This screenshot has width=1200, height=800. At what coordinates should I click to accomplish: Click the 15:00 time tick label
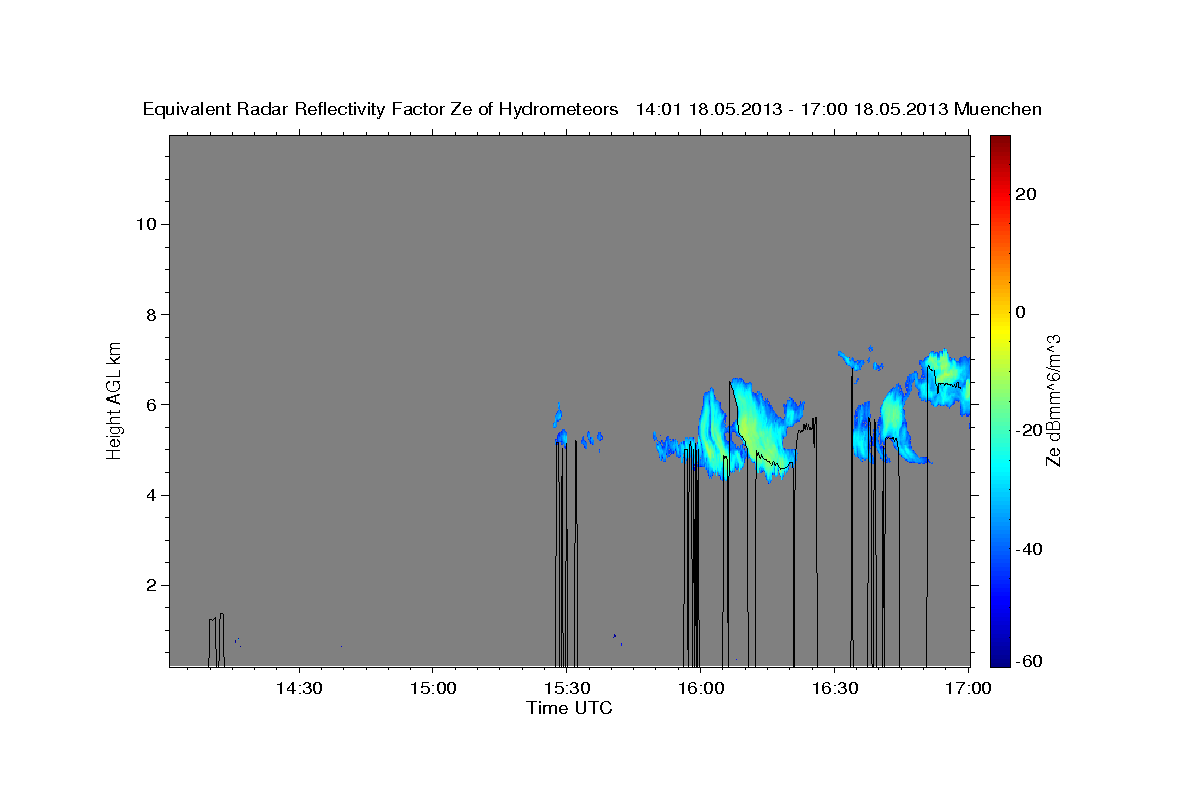pos(432,689)
